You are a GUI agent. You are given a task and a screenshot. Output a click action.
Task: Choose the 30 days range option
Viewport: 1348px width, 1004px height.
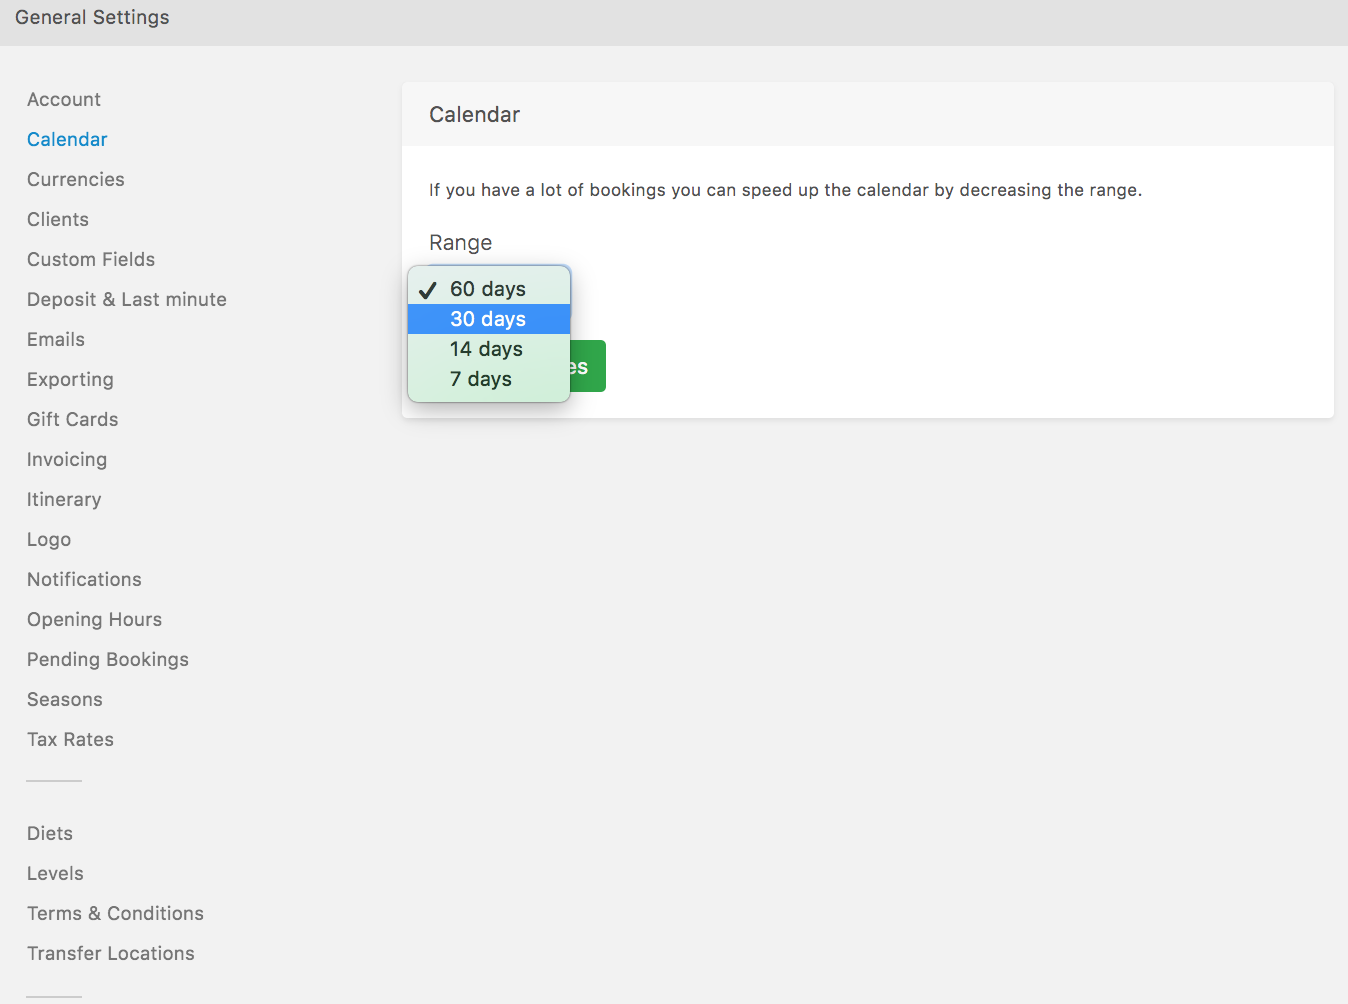click(489, 319)
